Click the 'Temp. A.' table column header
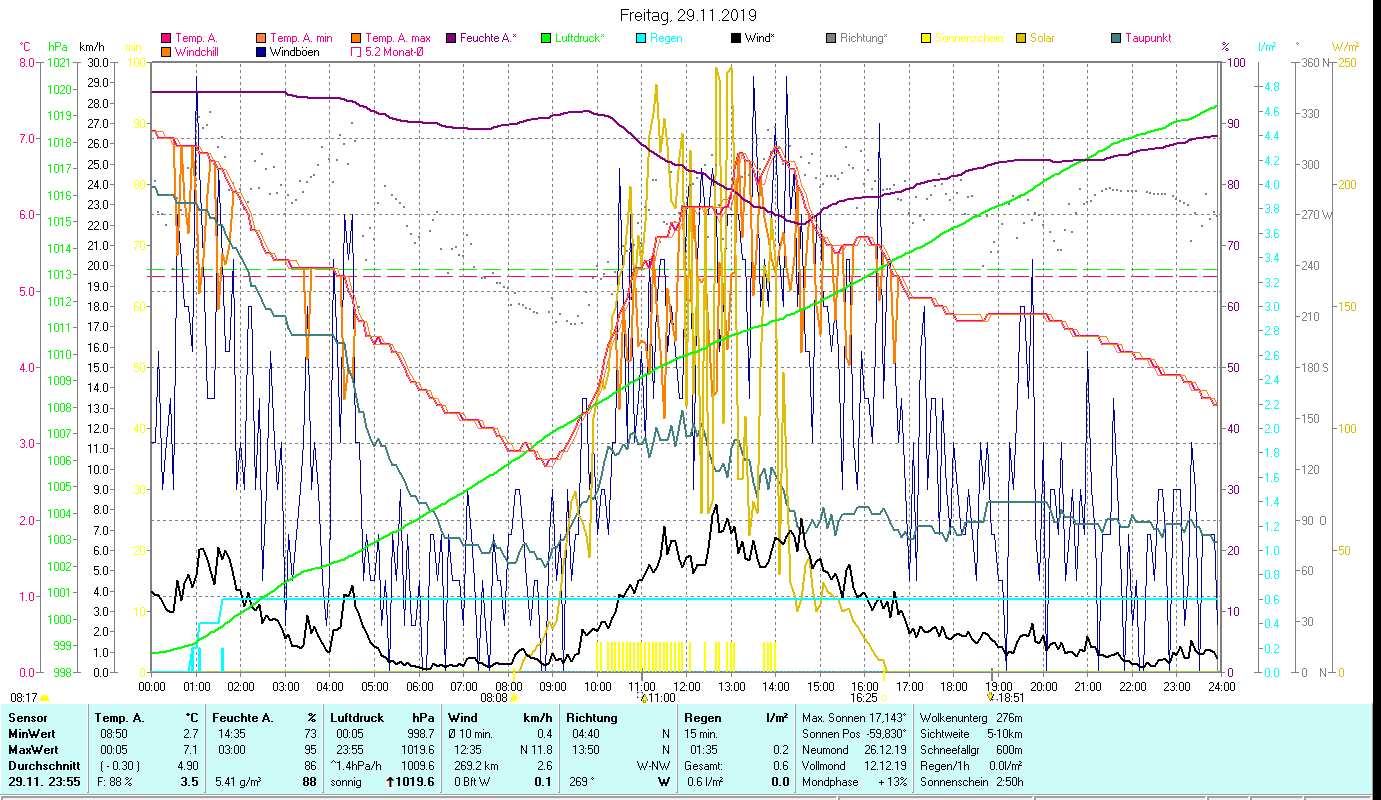This screenshot has width=1381, height=800. 119,718
